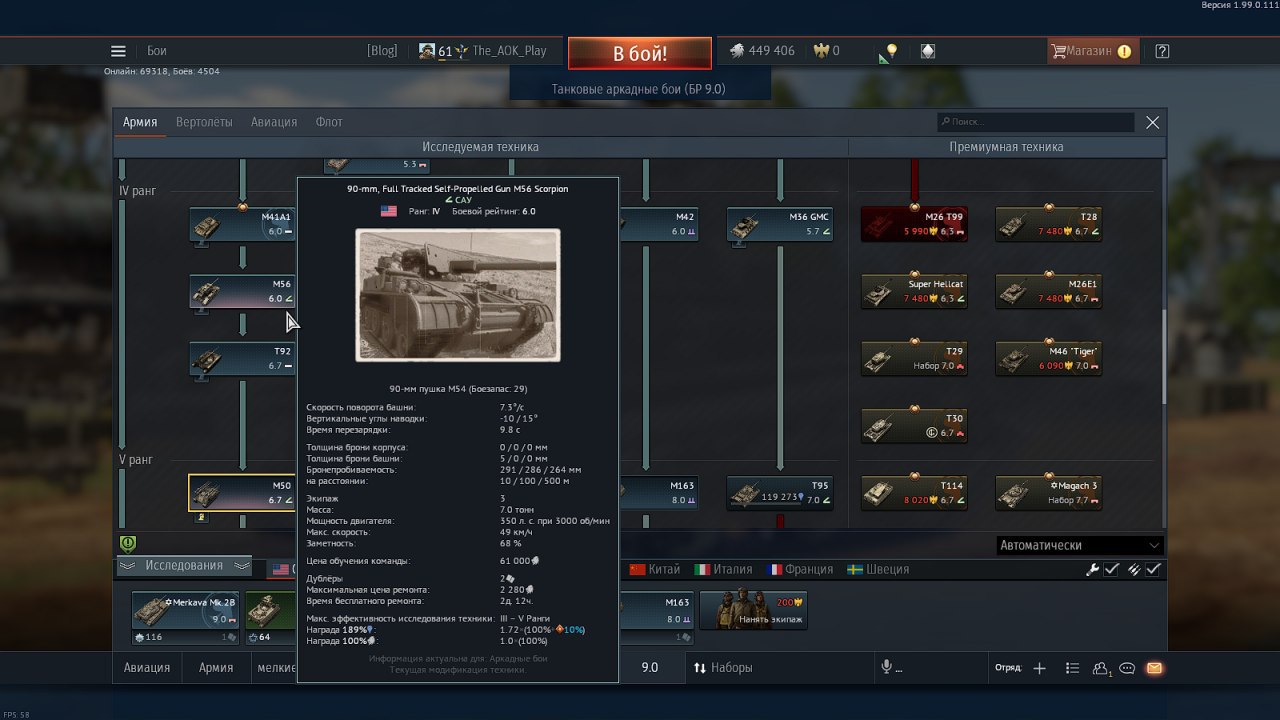The width and height of the screenshot is (1280, 720).
Task: Select the T30 premium card
Action: point(914,426)
